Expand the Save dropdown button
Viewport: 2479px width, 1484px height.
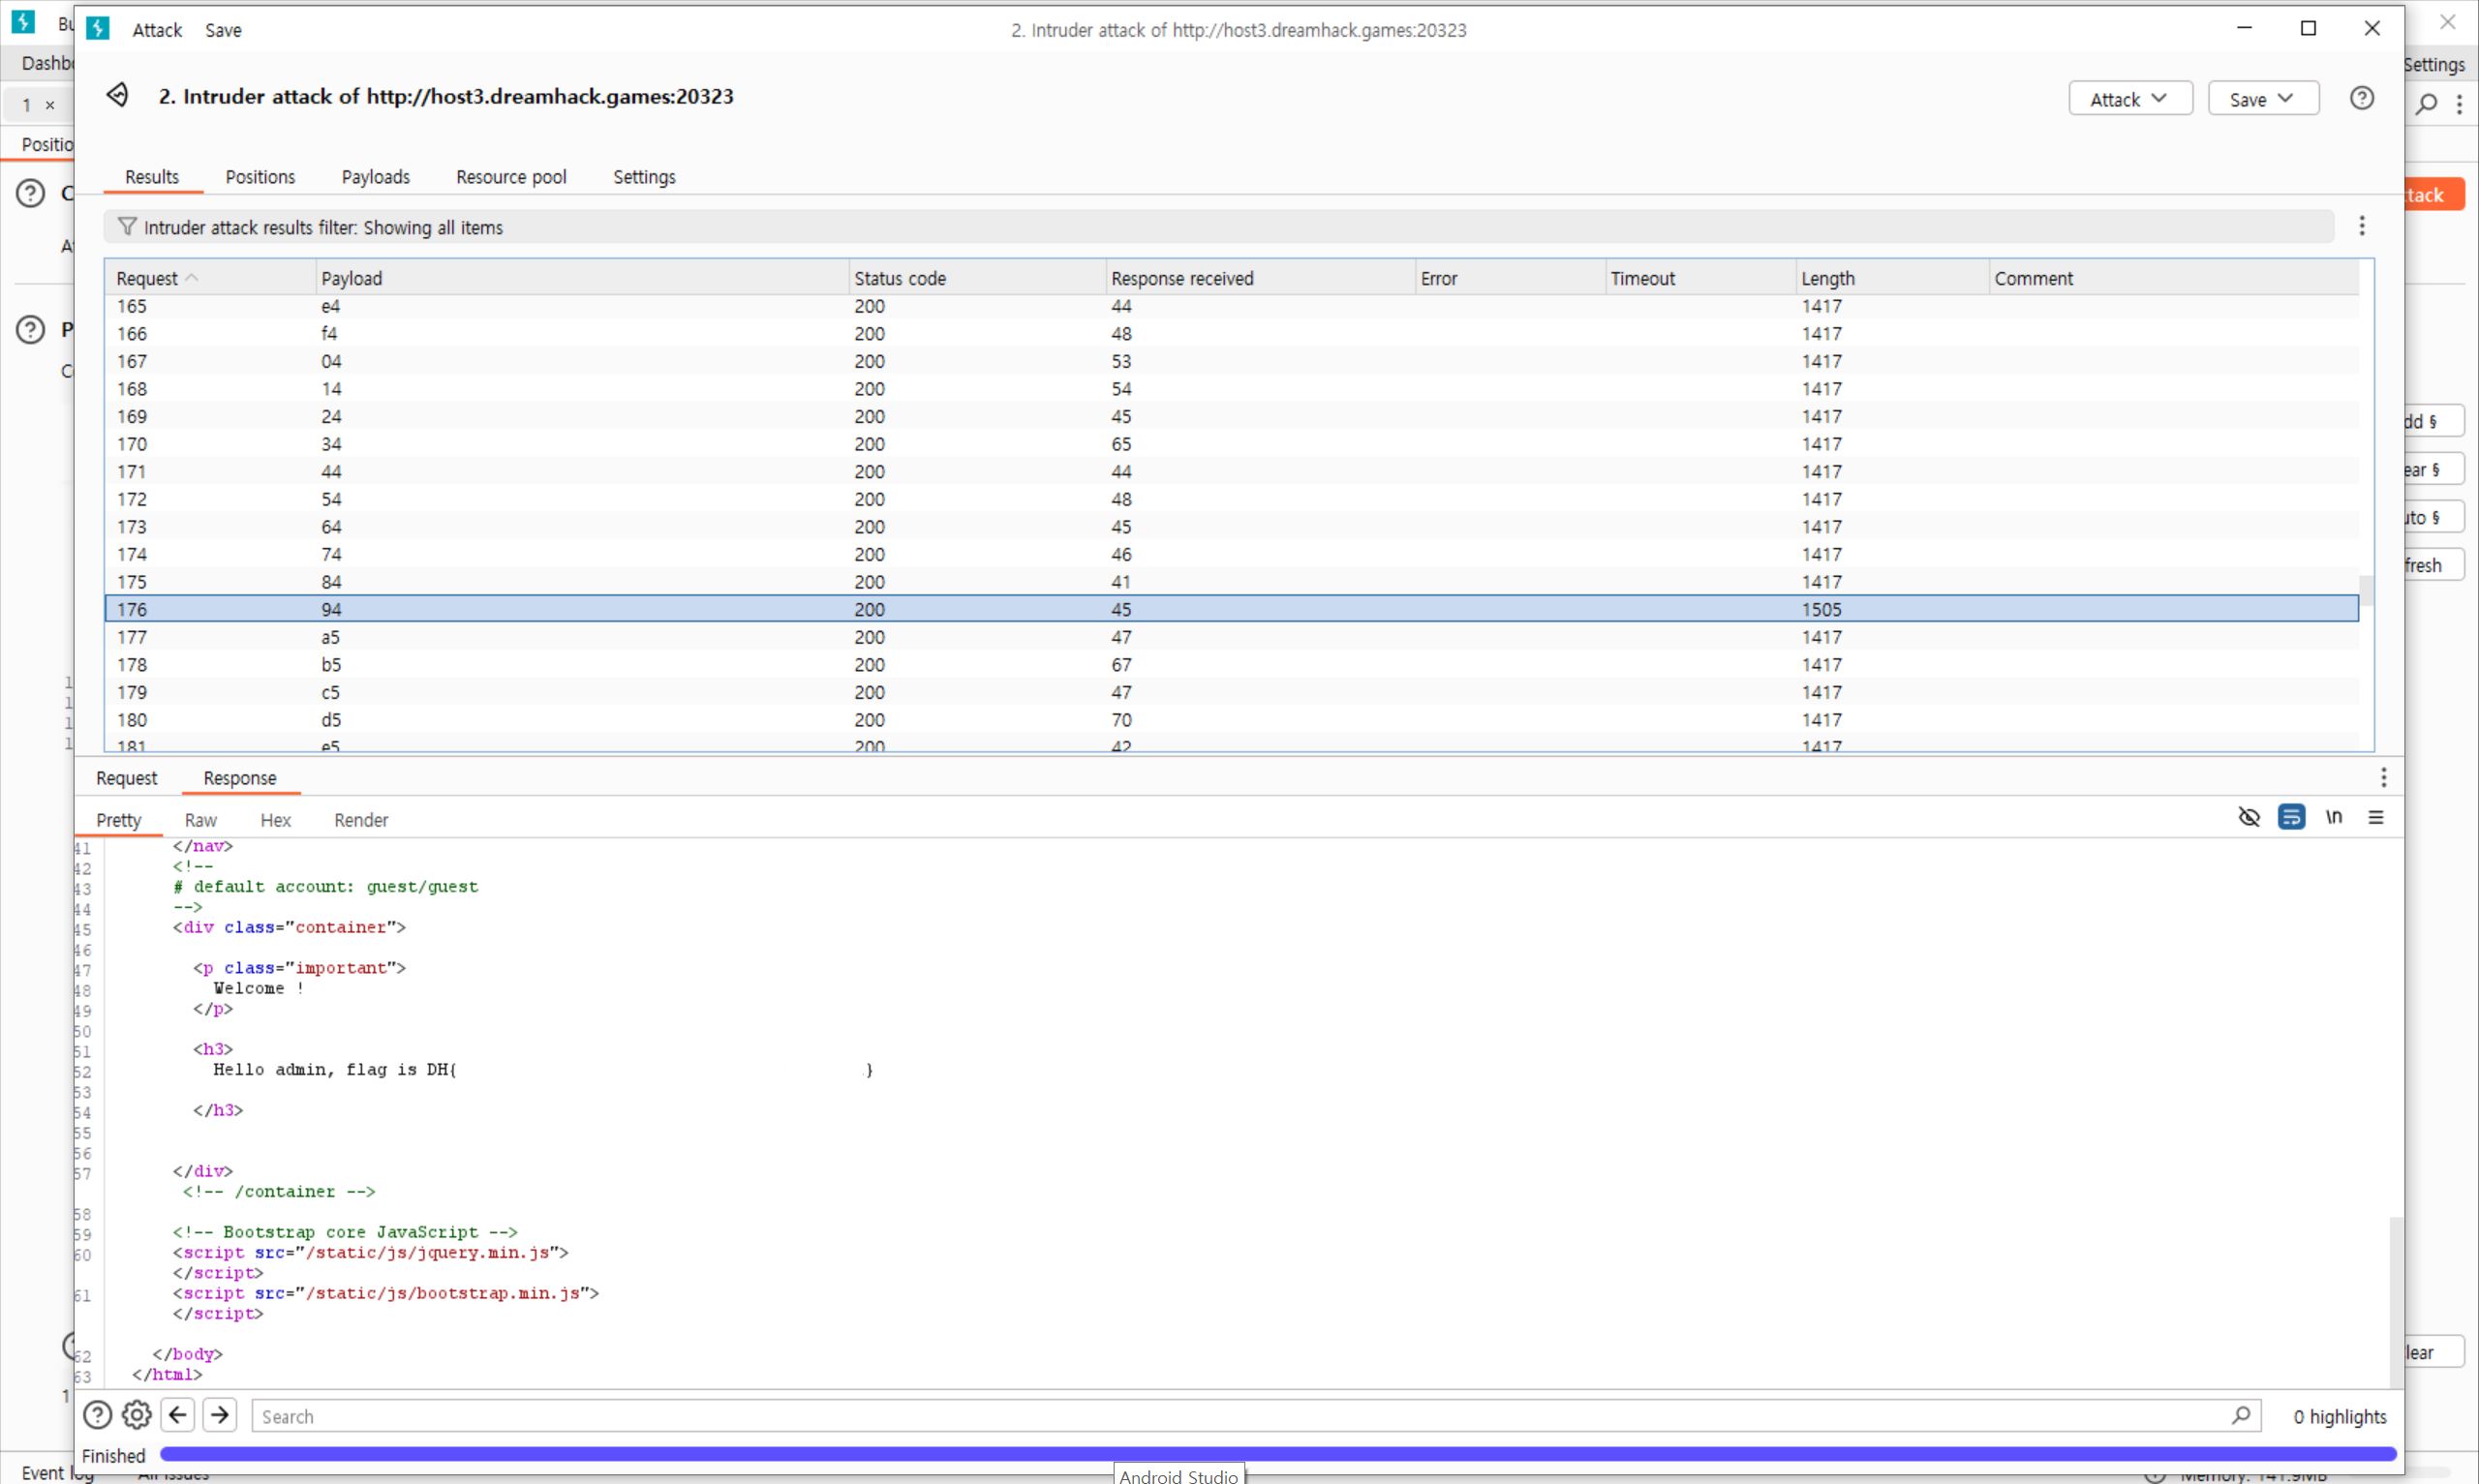pos(2262,99)
